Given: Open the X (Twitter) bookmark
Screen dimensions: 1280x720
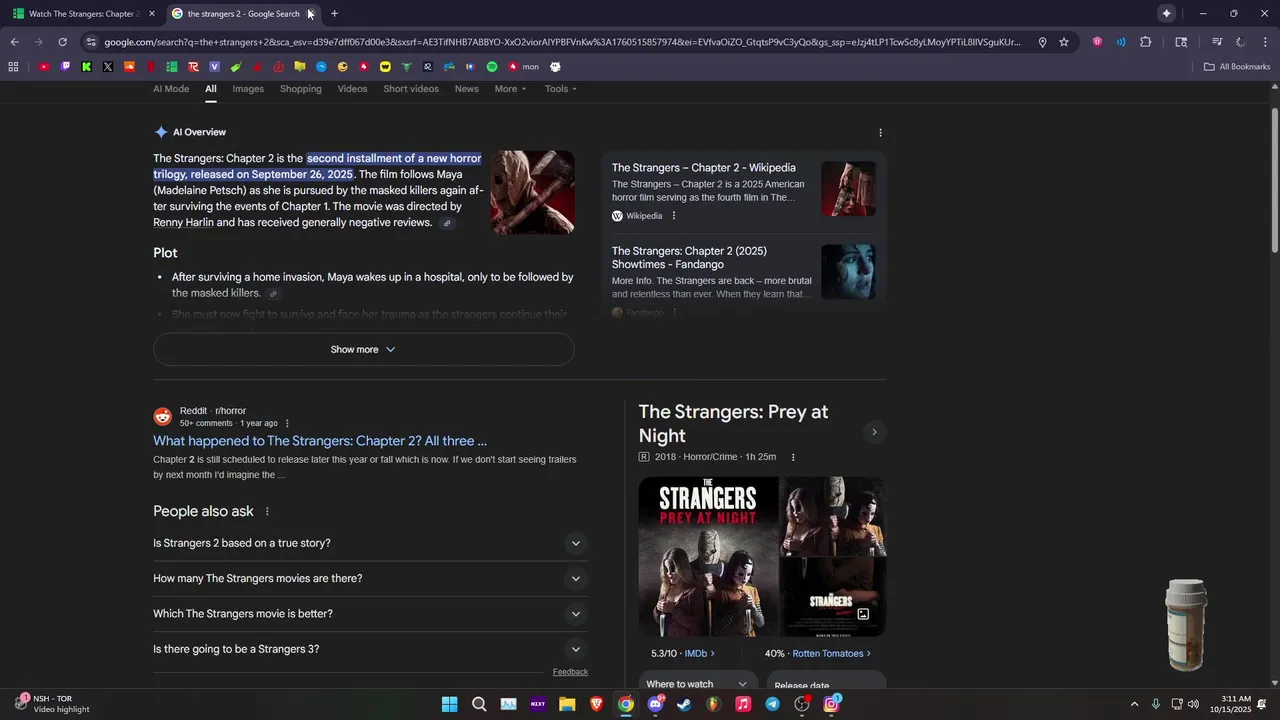Looking at the screenshot, I should click(108, 67).
